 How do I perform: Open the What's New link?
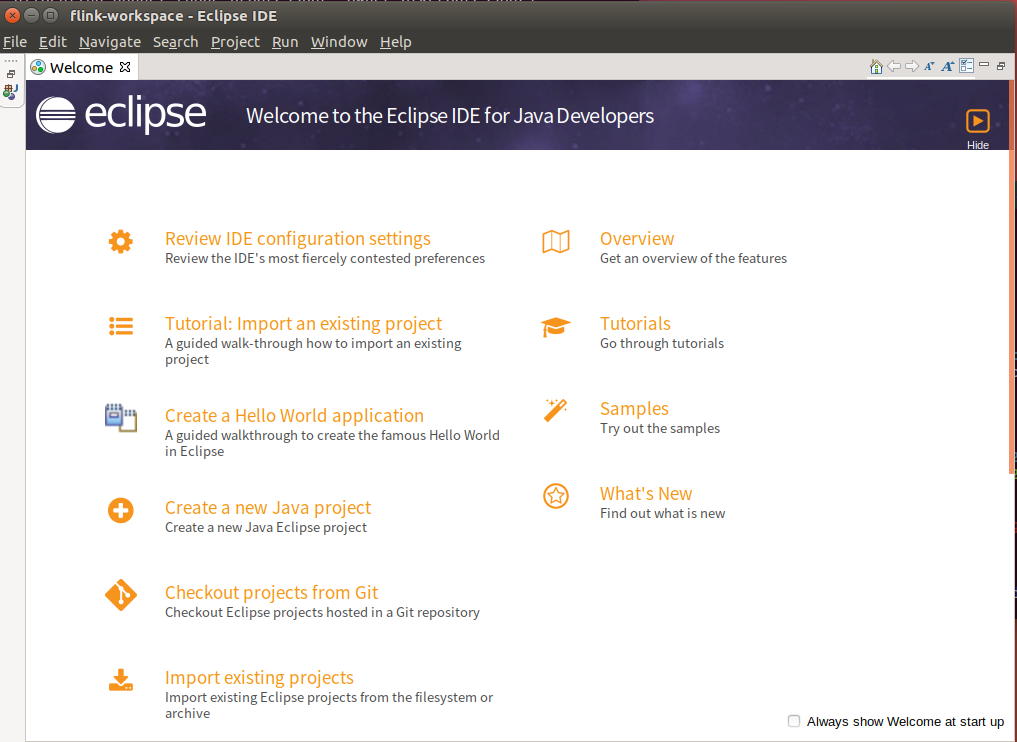point(645,492)
